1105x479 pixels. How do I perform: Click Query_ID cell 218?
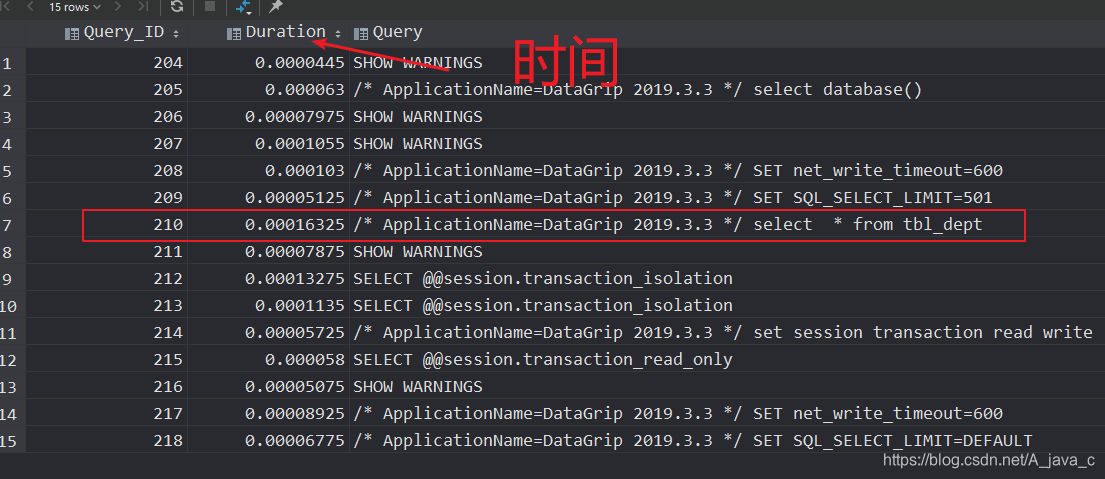tap(168, 441)
